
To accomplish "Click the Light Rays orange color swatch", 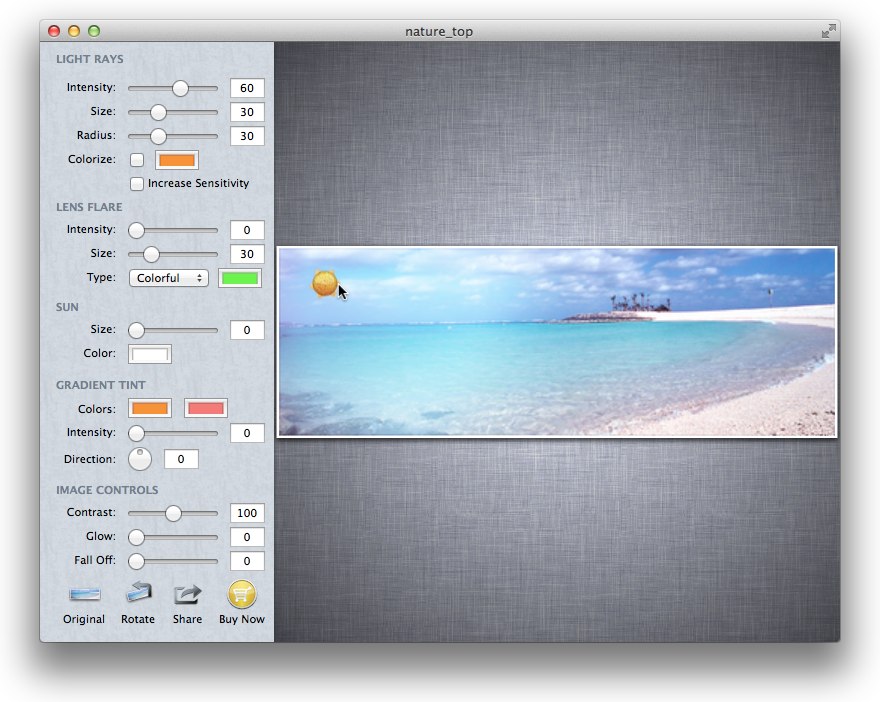I will (177, 160).
